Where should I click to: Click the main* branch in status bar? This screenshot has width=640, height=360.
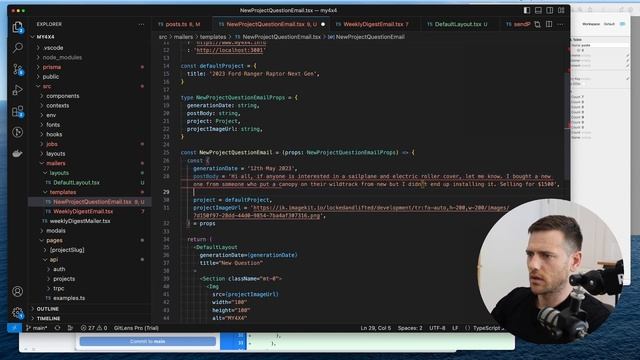point(37,328)
